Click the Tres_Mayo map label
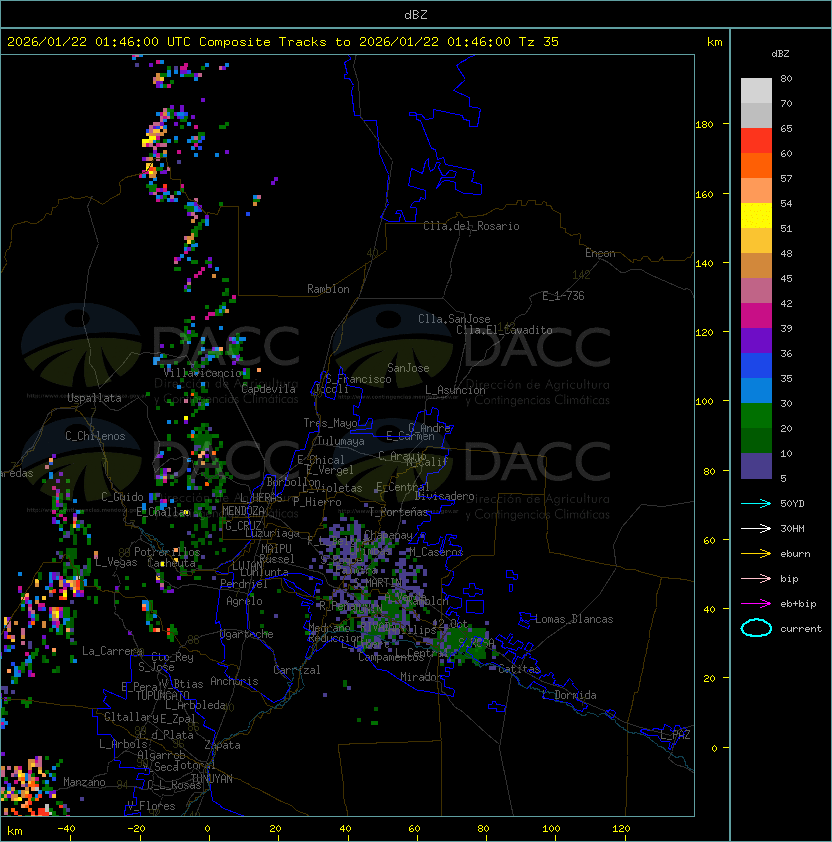Screen dimensions: 832x842 (330, 423)
